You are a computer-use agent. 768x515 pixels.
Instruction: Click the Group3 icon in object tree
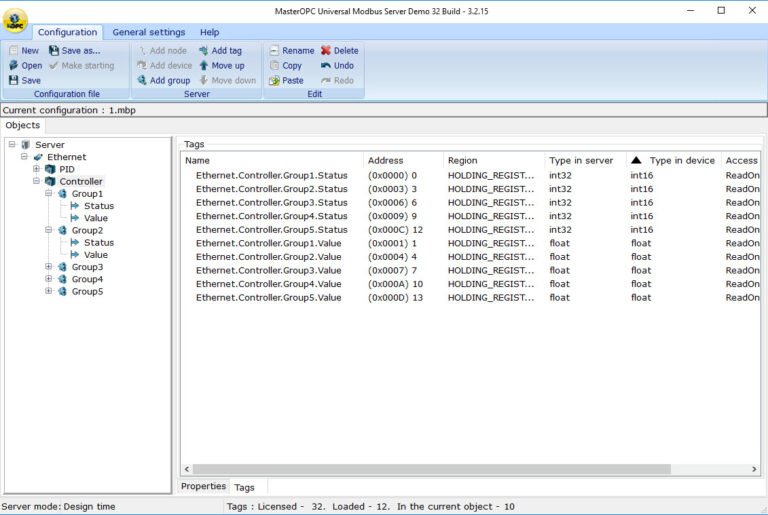coord(62,267)
